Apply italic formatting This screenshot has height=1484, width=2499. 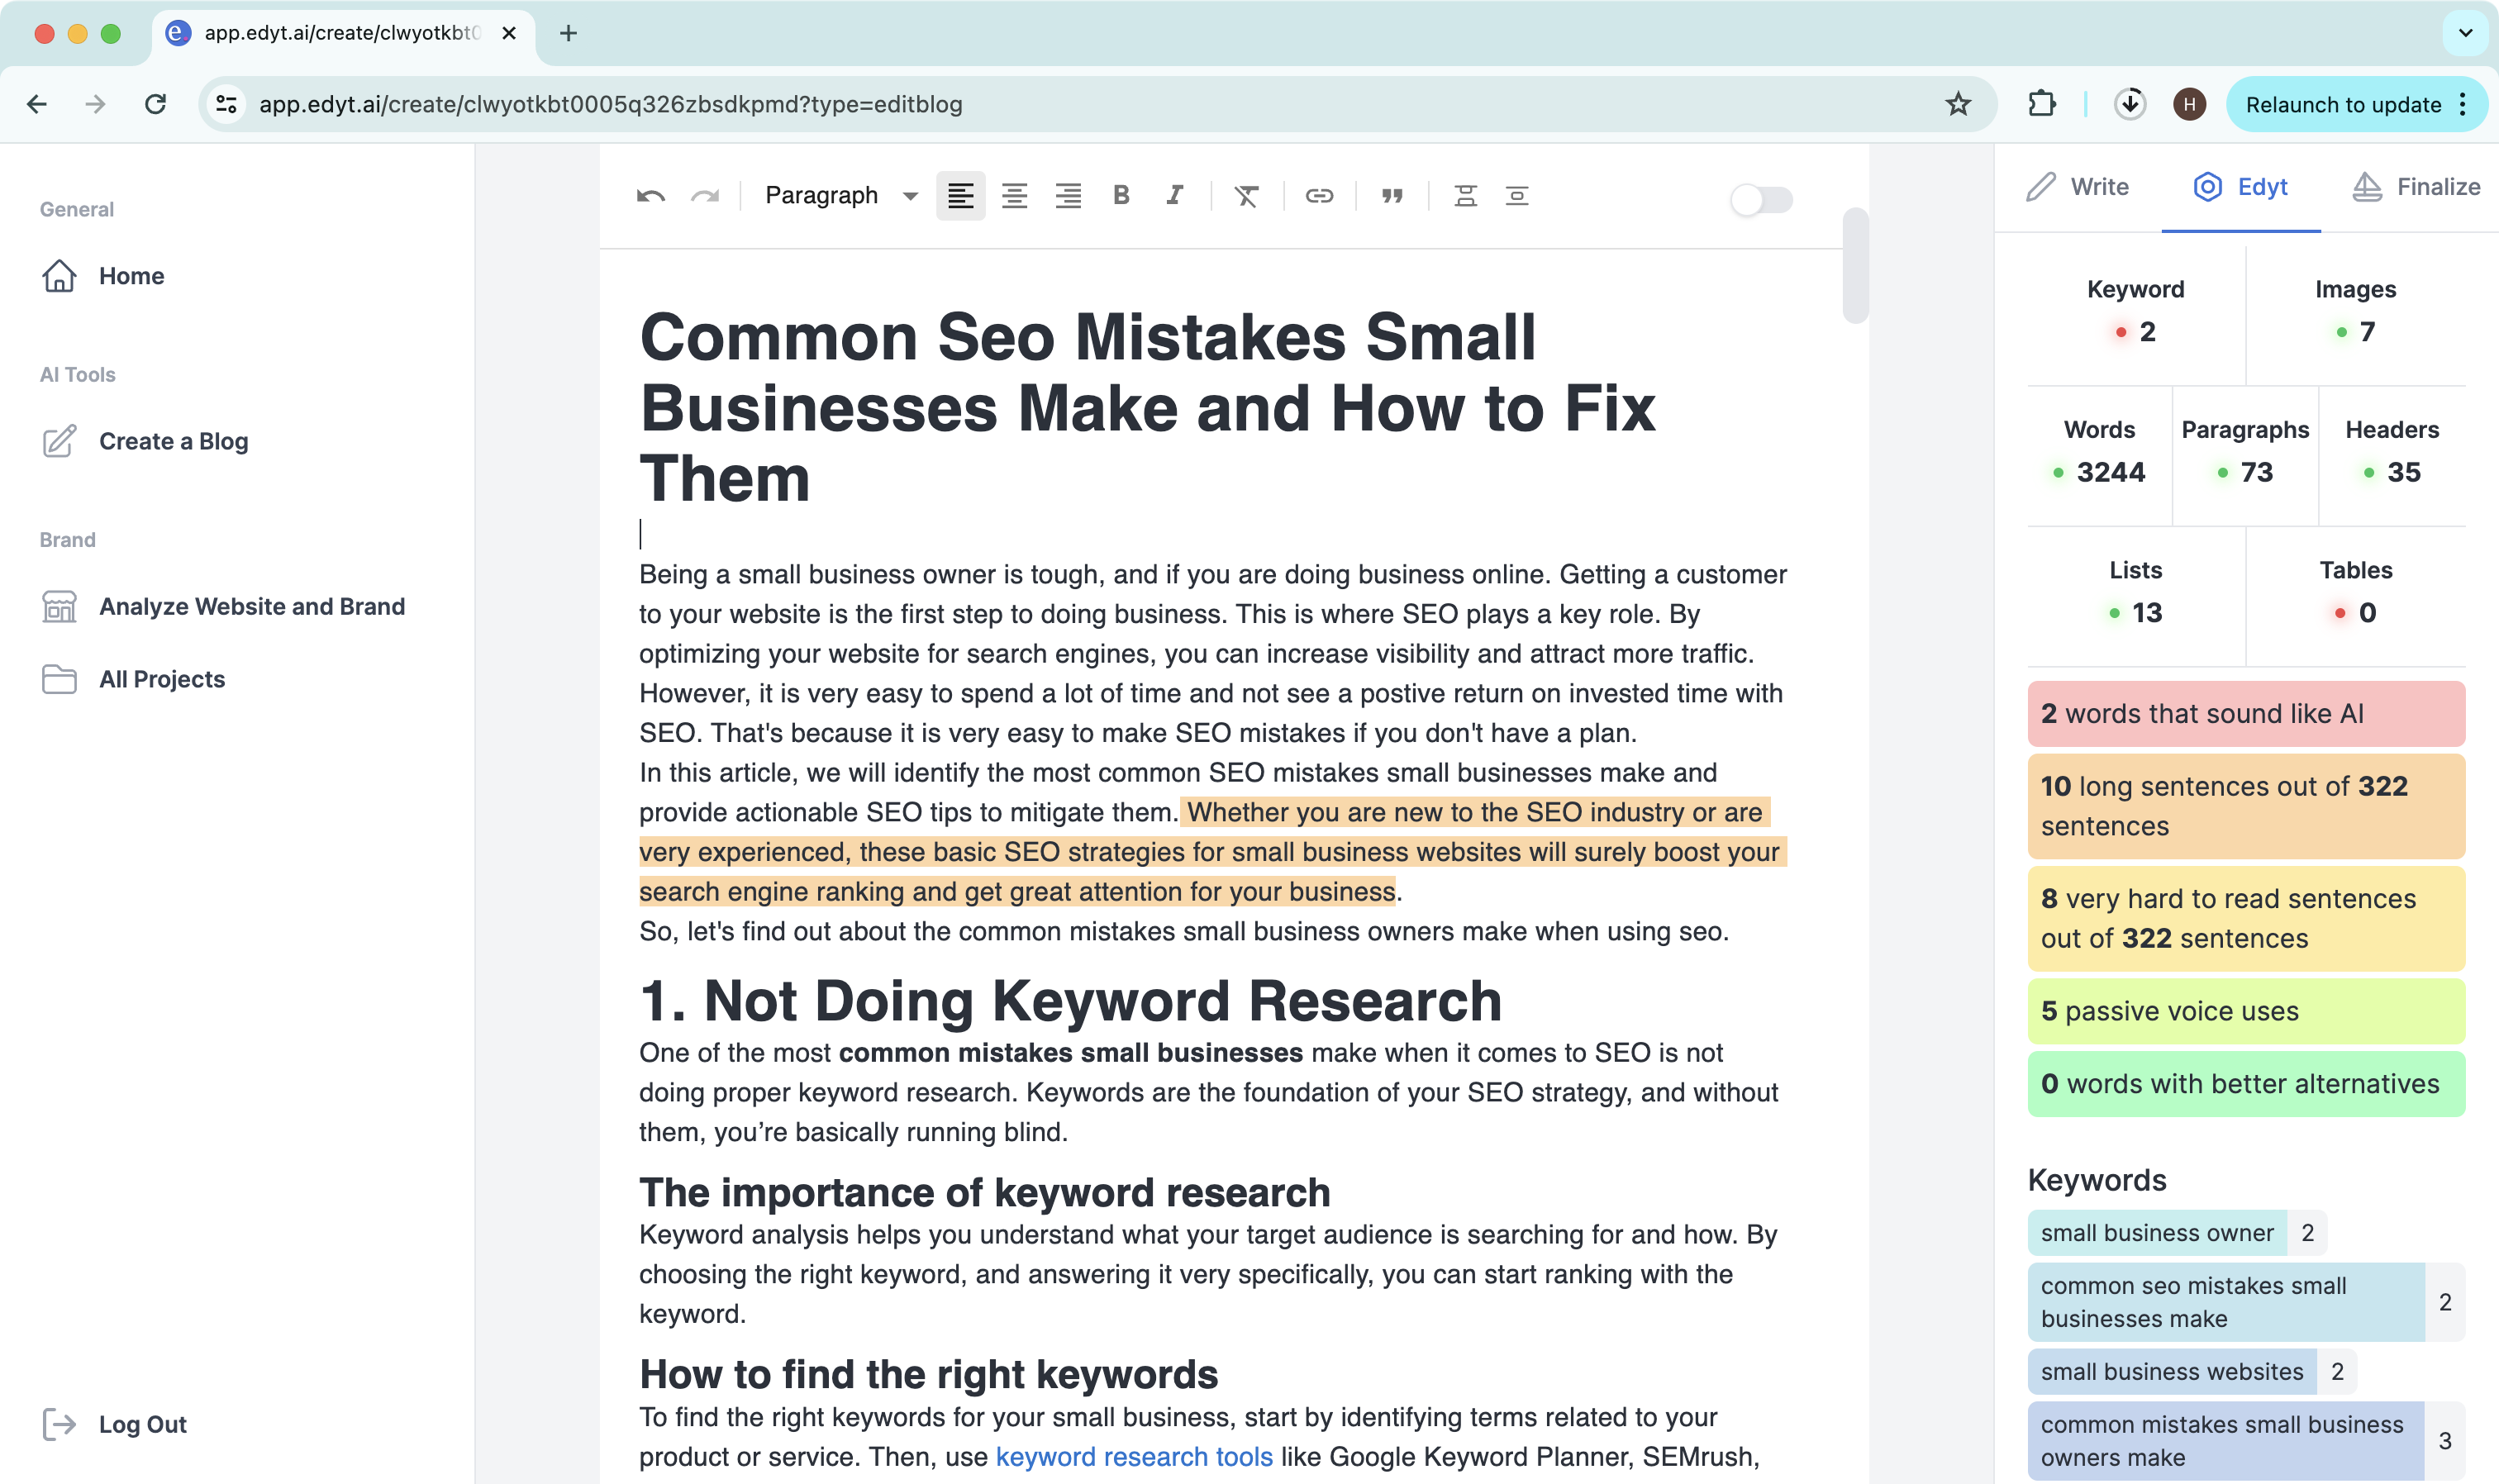(x=1175, y=196)
